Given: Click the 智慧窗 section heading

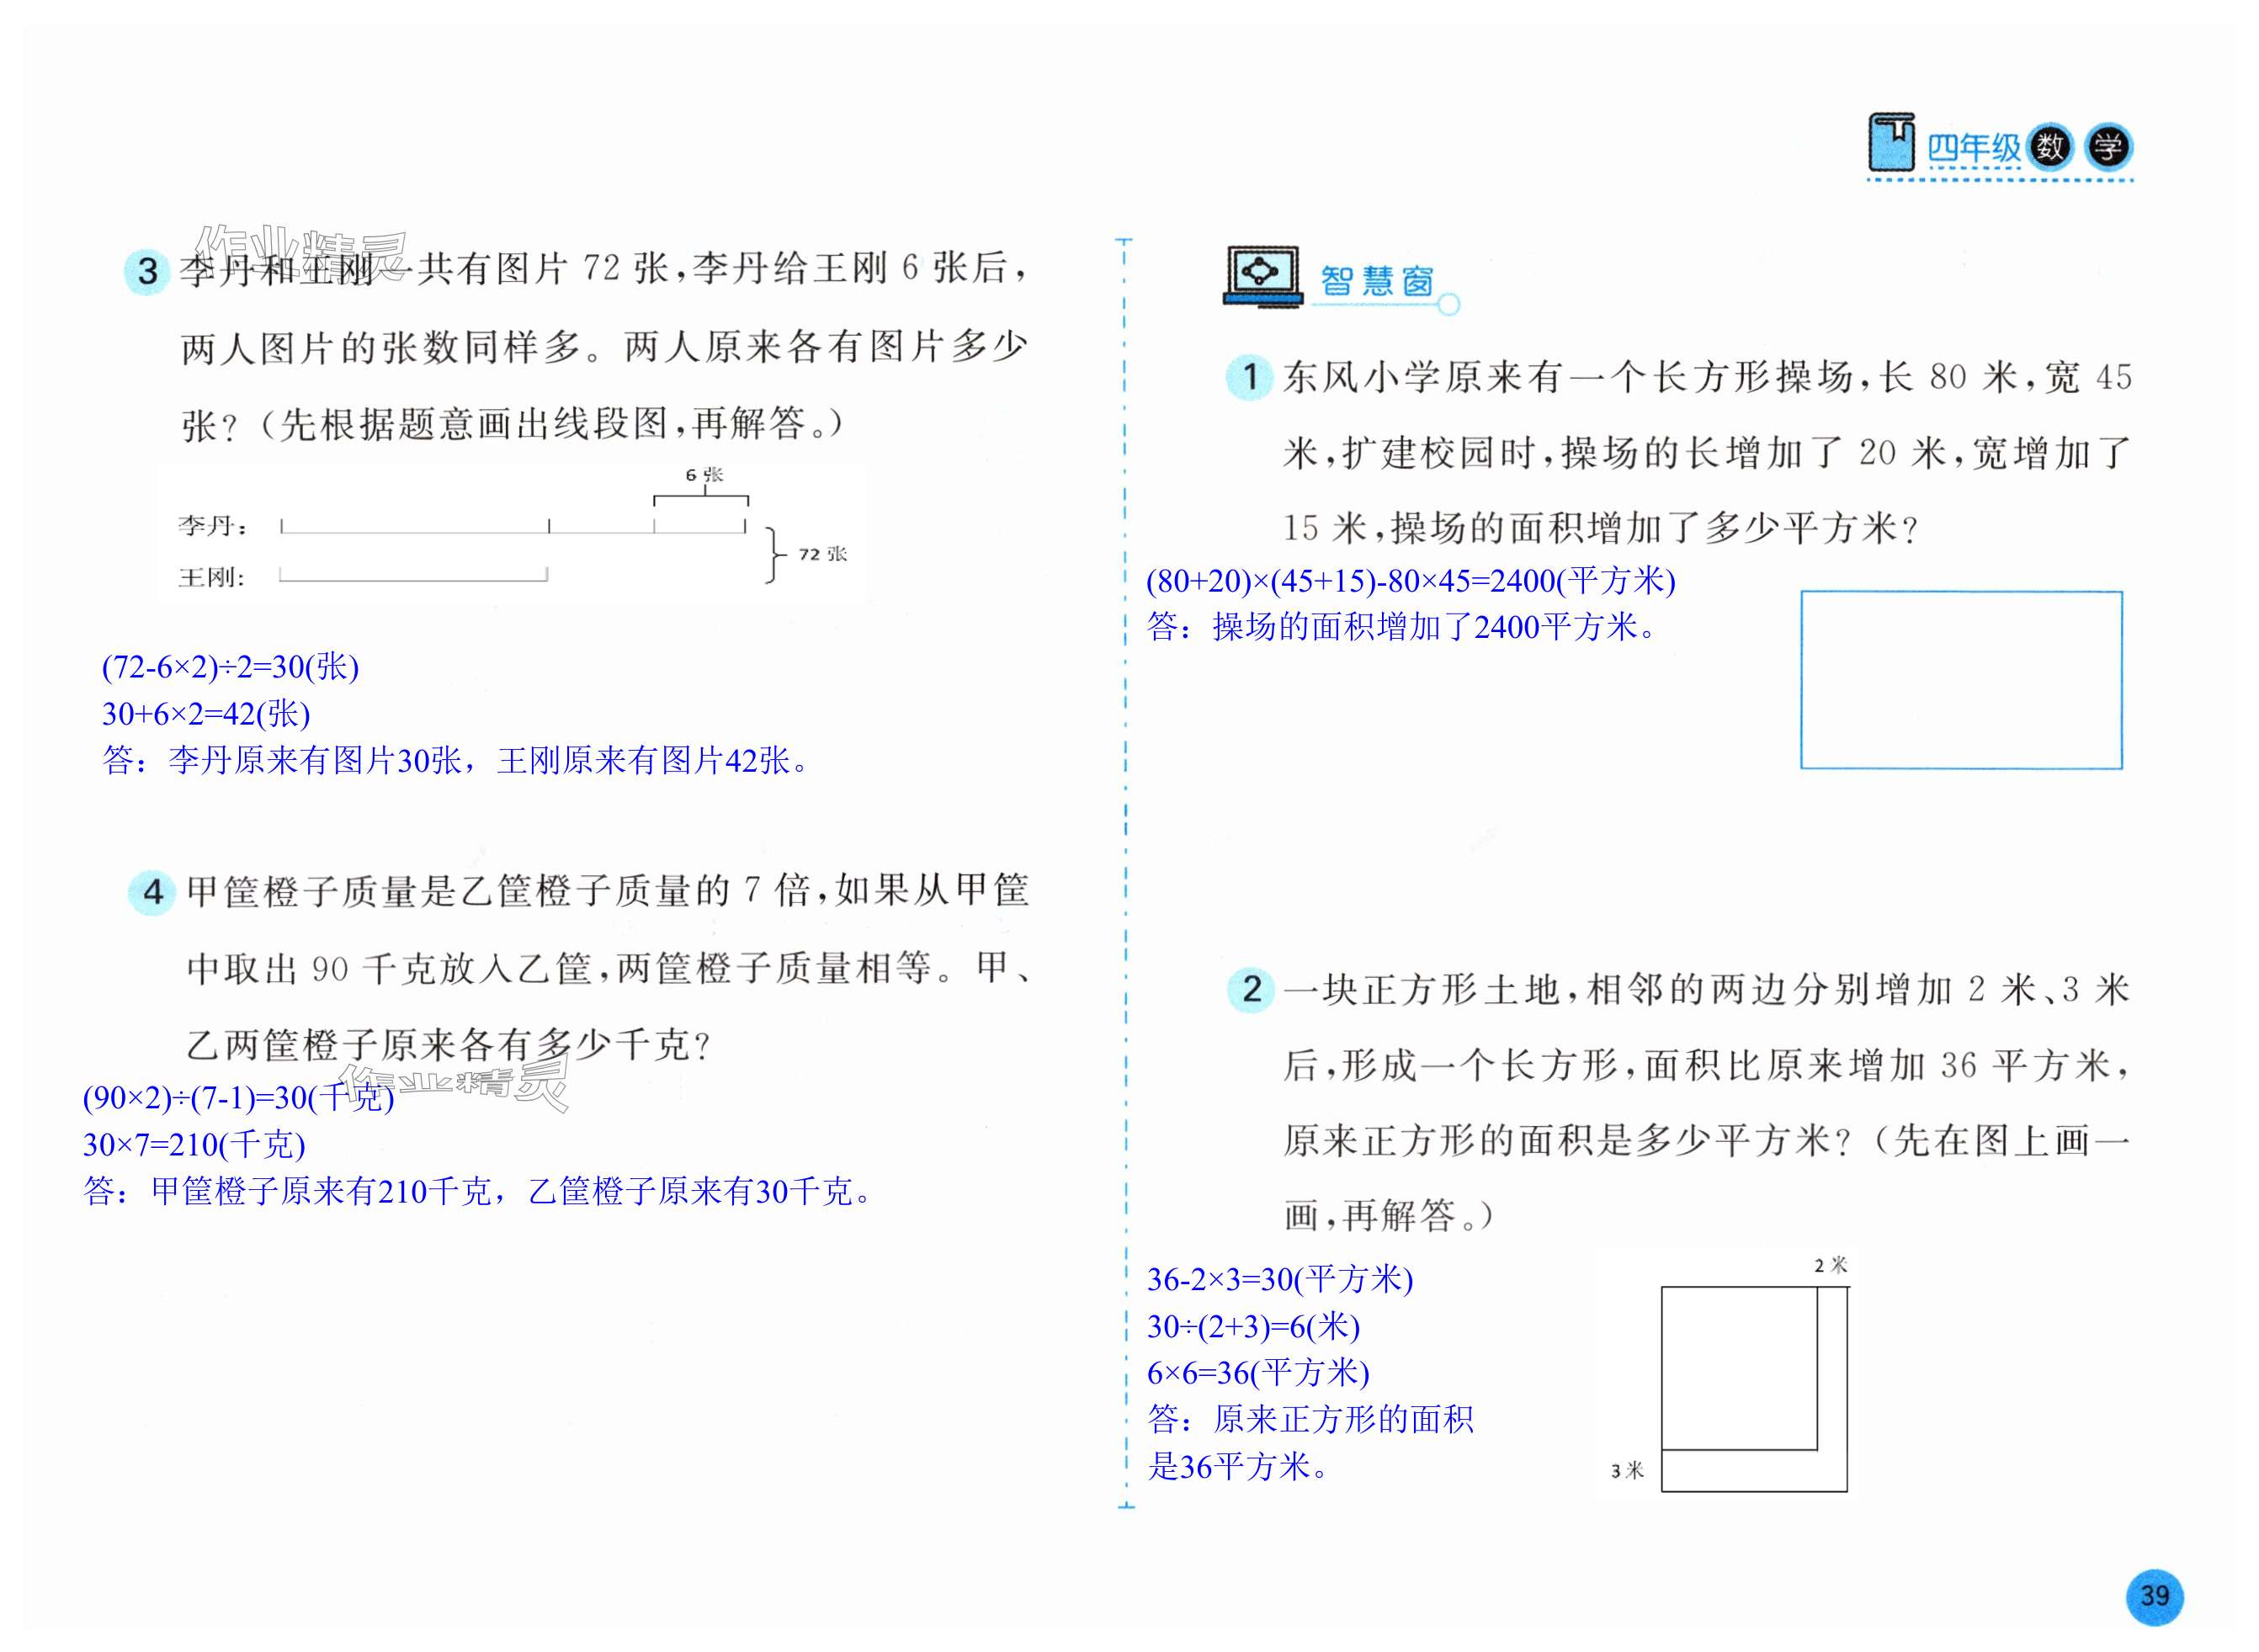Looking at the screenshot, I should (x=1376, y=282).
